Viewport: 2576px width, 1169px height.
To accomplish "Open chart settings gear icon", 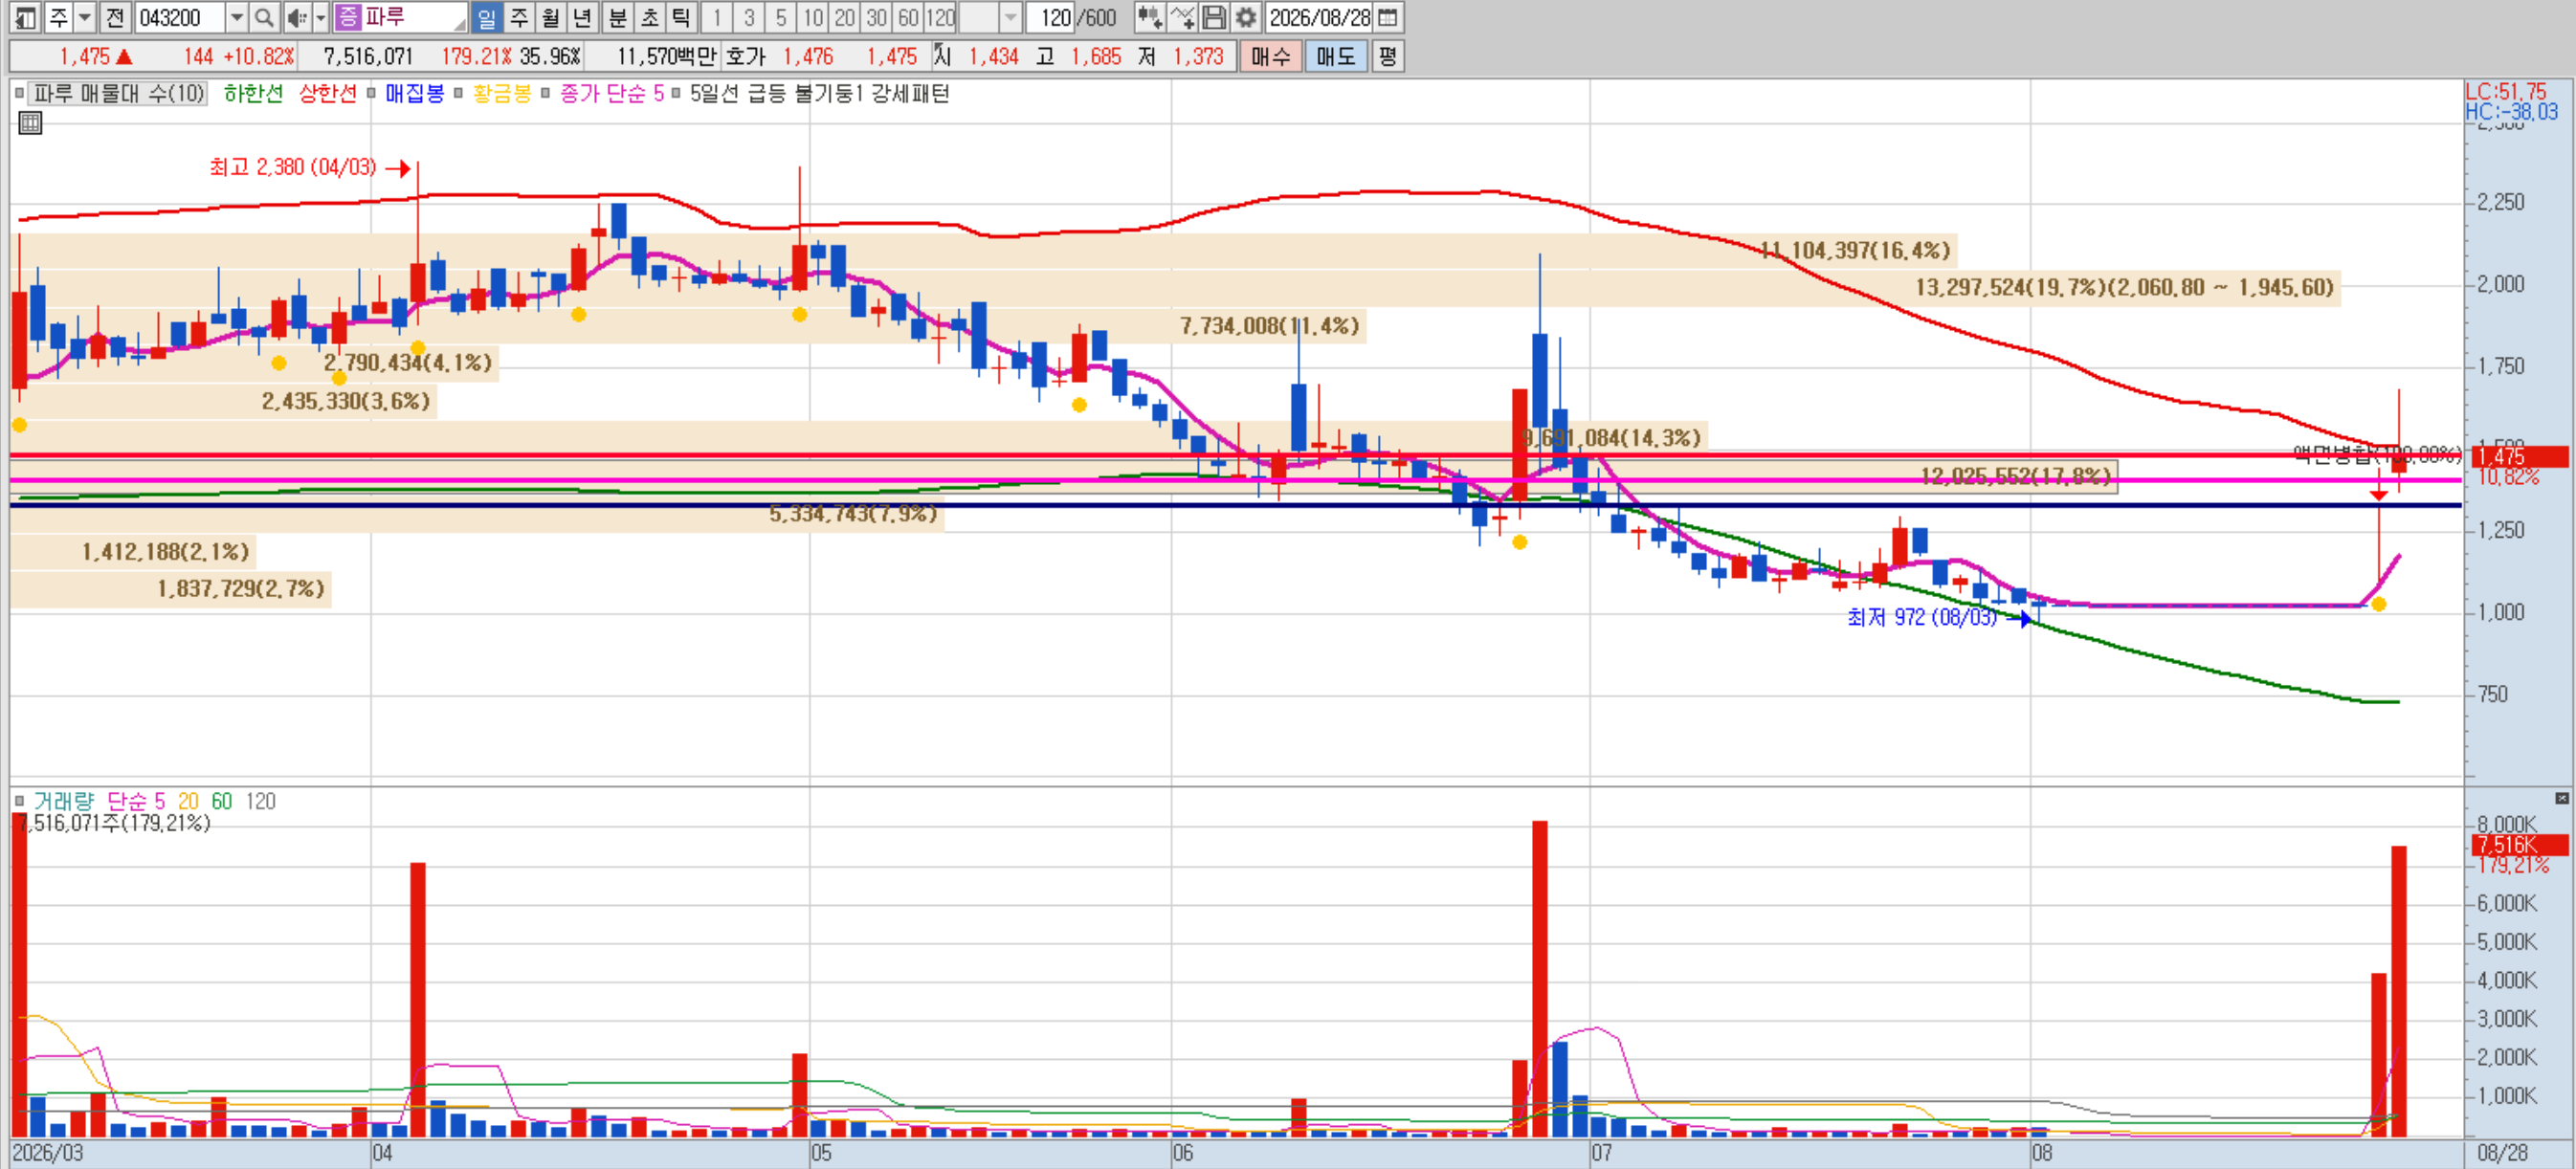I will pos(1246,17).
